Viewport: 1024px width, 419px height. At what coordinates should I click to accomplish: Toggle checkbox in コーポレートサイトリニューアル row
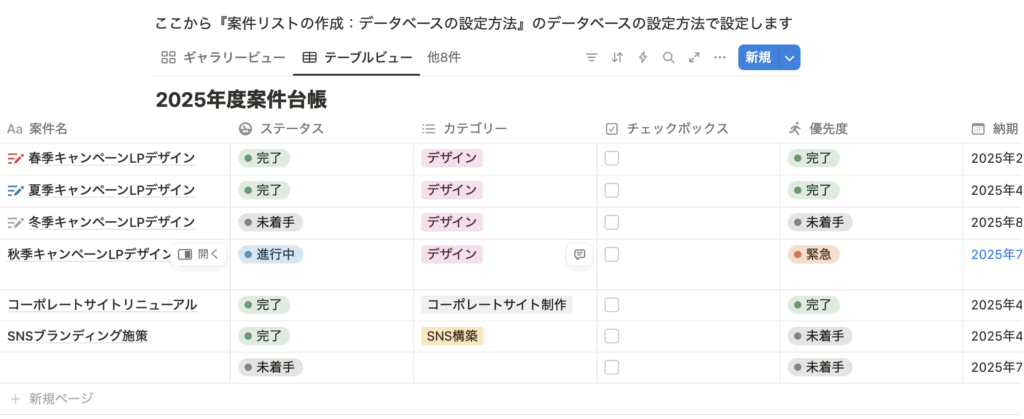tap(612, 304)
